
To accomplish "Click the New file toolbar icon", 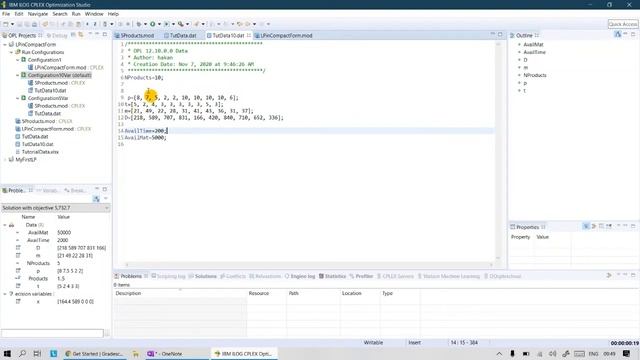I will click(6, 24).
